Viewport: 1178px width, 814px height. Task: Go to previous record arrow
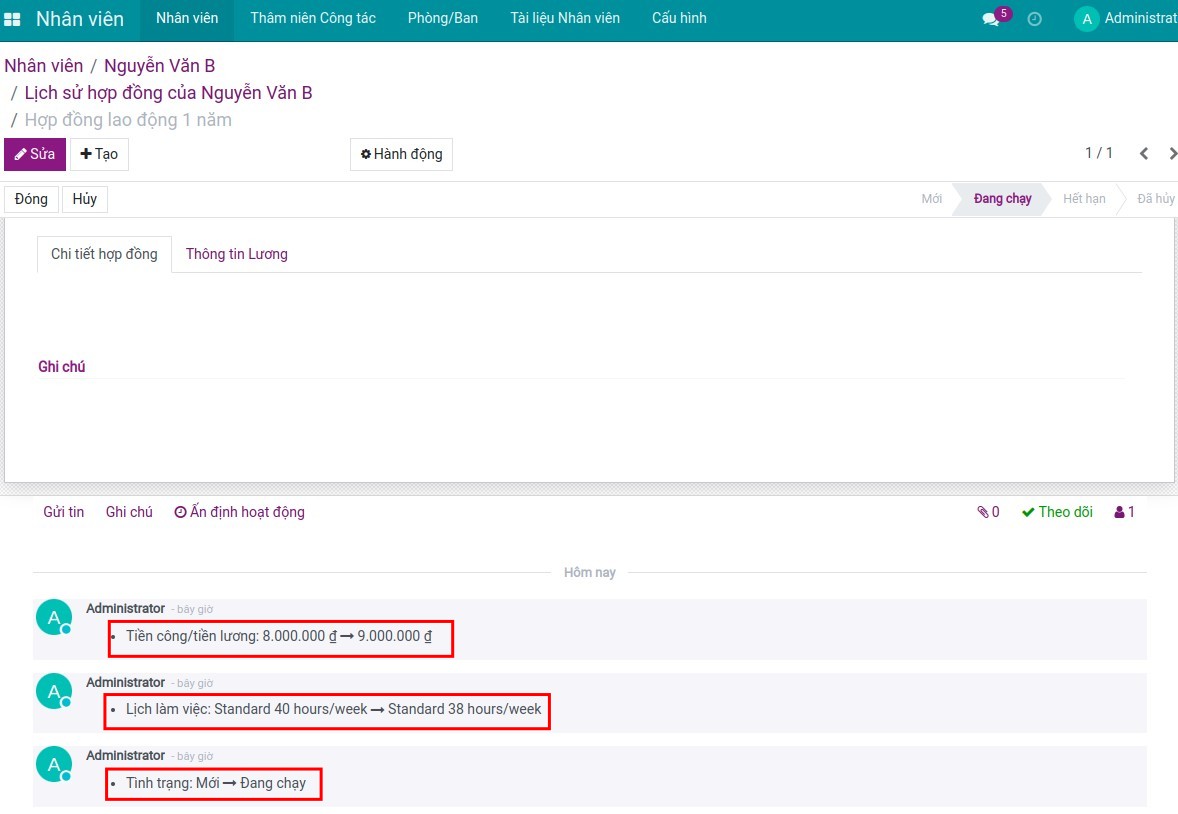tap(1144, 154)
